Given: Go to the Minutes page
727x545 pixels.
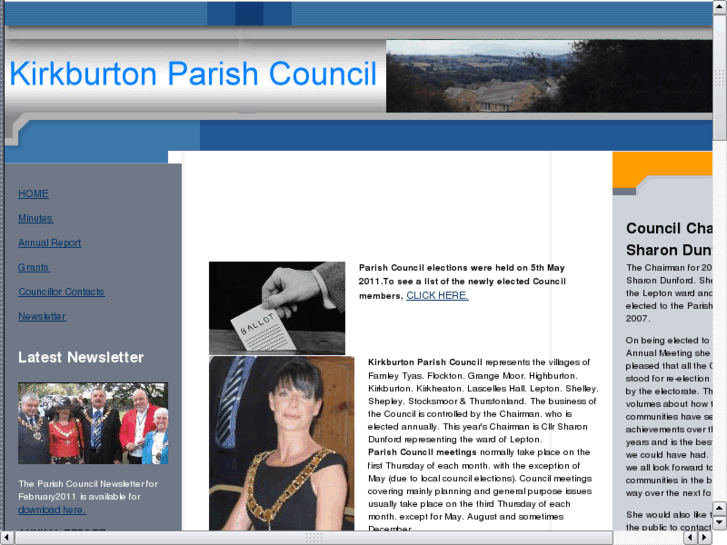Looking at the screenshot, I should [36, 218].
